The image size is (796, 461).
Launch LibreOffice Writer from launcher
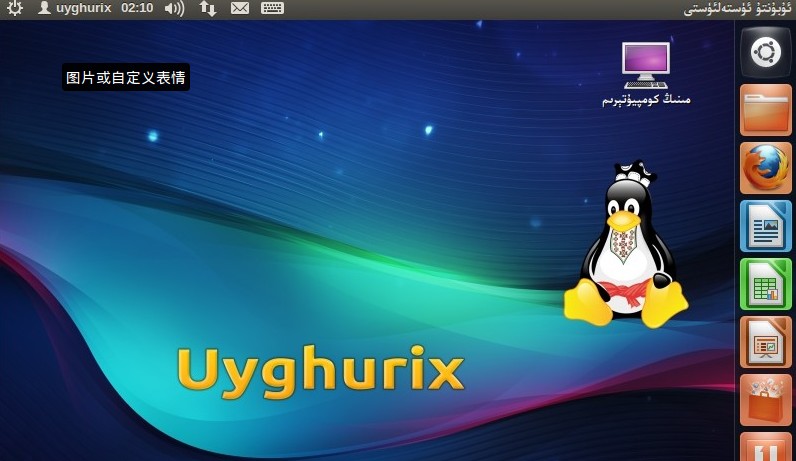click(766, 226)
